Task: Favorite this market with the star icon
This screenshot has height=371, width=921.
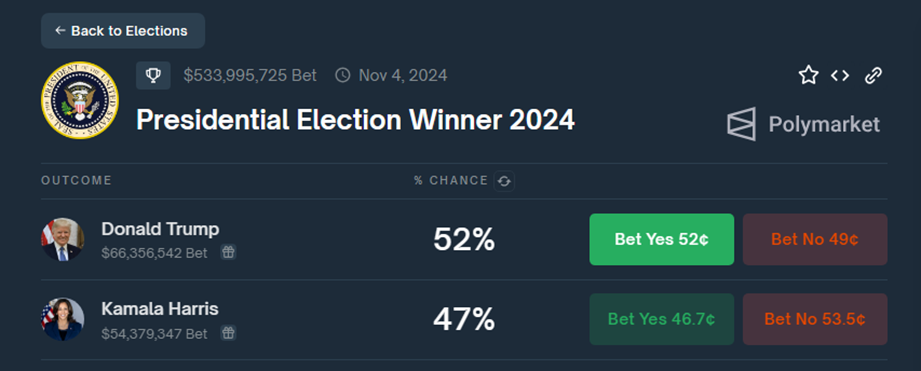Action: point(808,75)
